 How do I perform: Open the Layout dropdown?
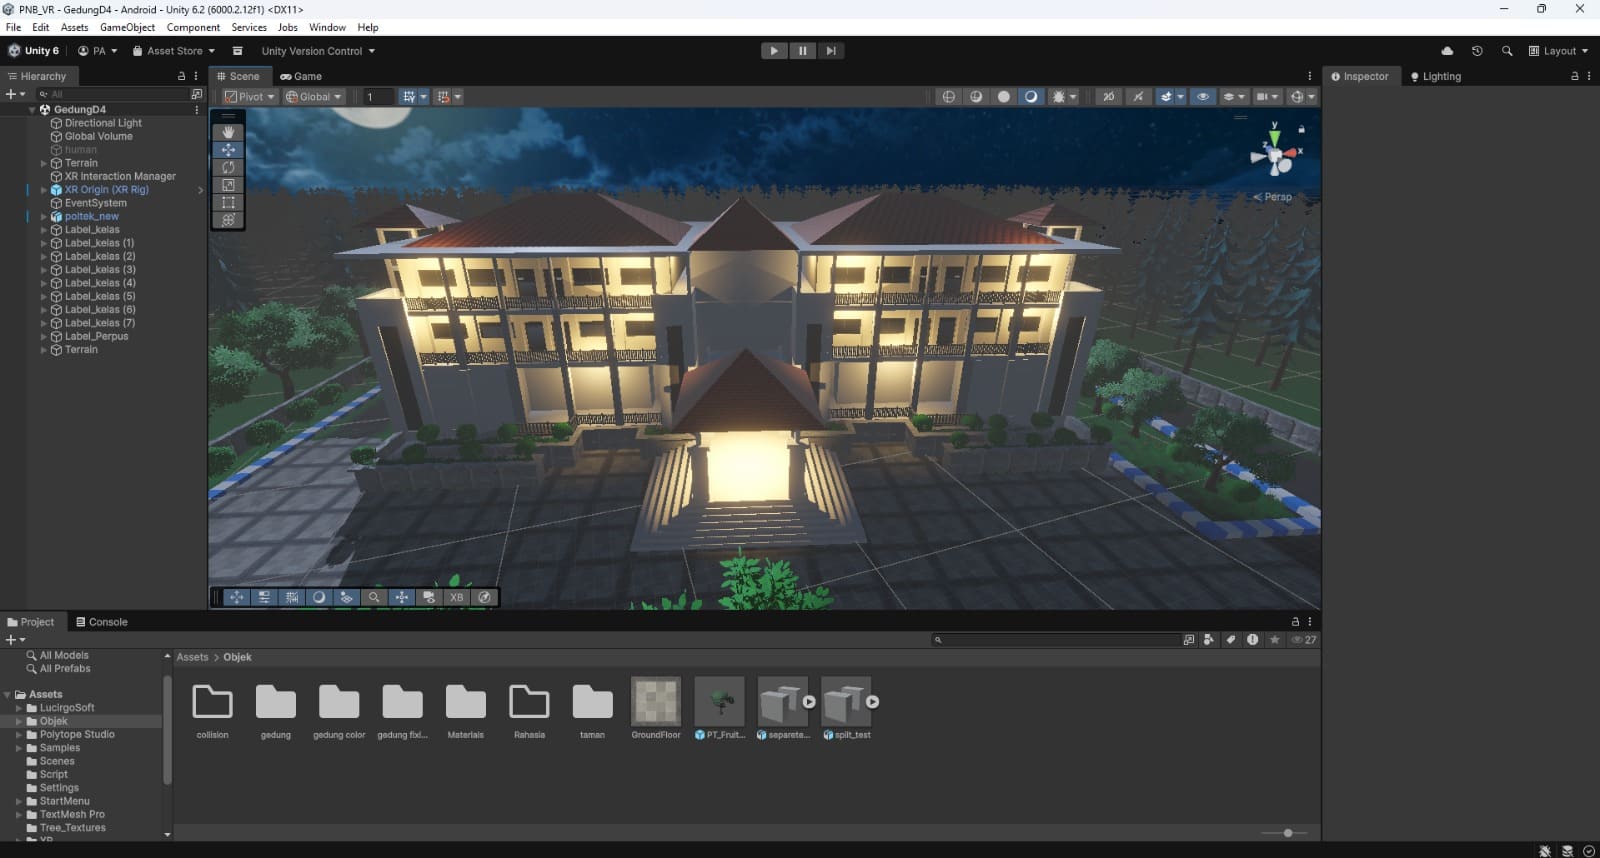click(x=1558, y=51)
